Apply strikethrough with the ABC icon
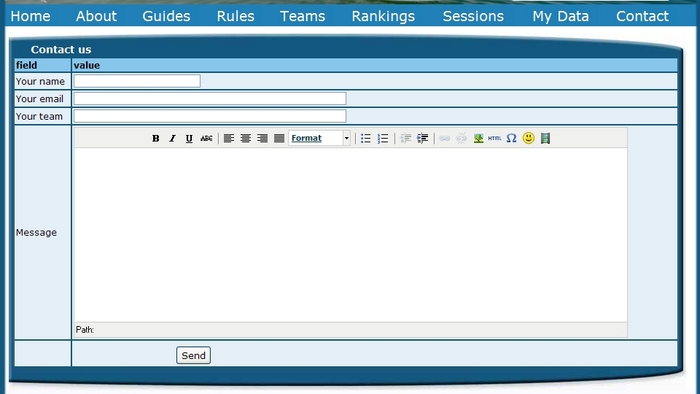Viewport: 700px width, 394px height. tap(206, 138)
